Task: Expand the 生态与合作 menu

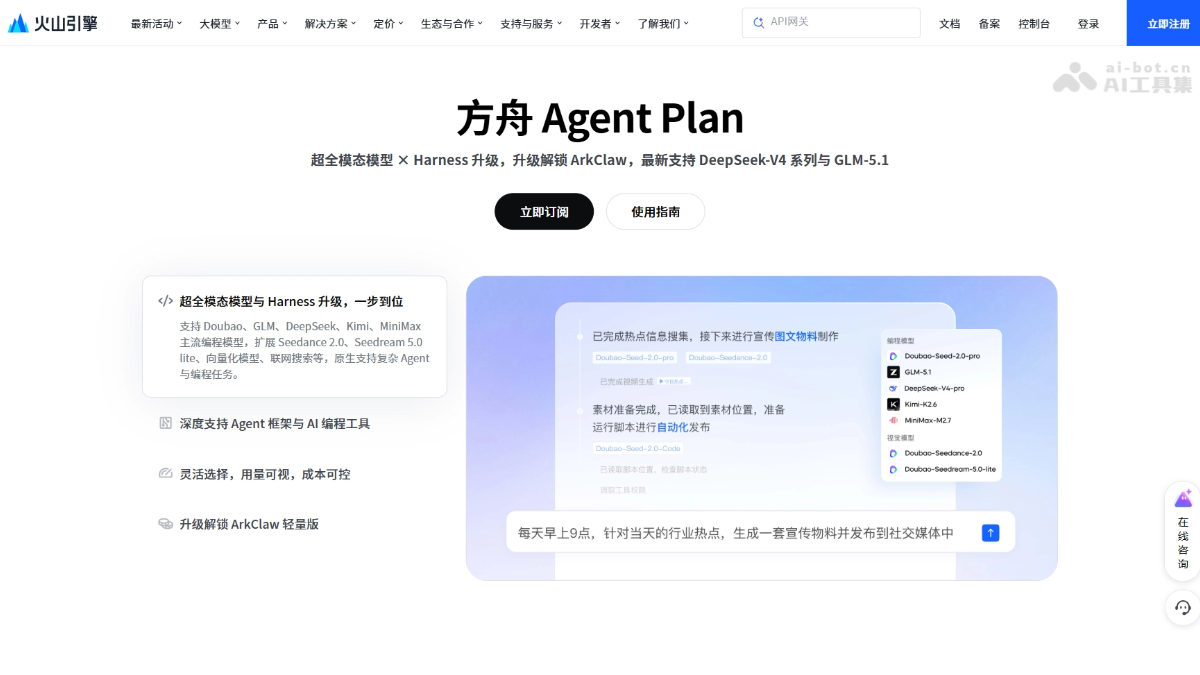Action: pyautogui.click(x=452, y=23)
